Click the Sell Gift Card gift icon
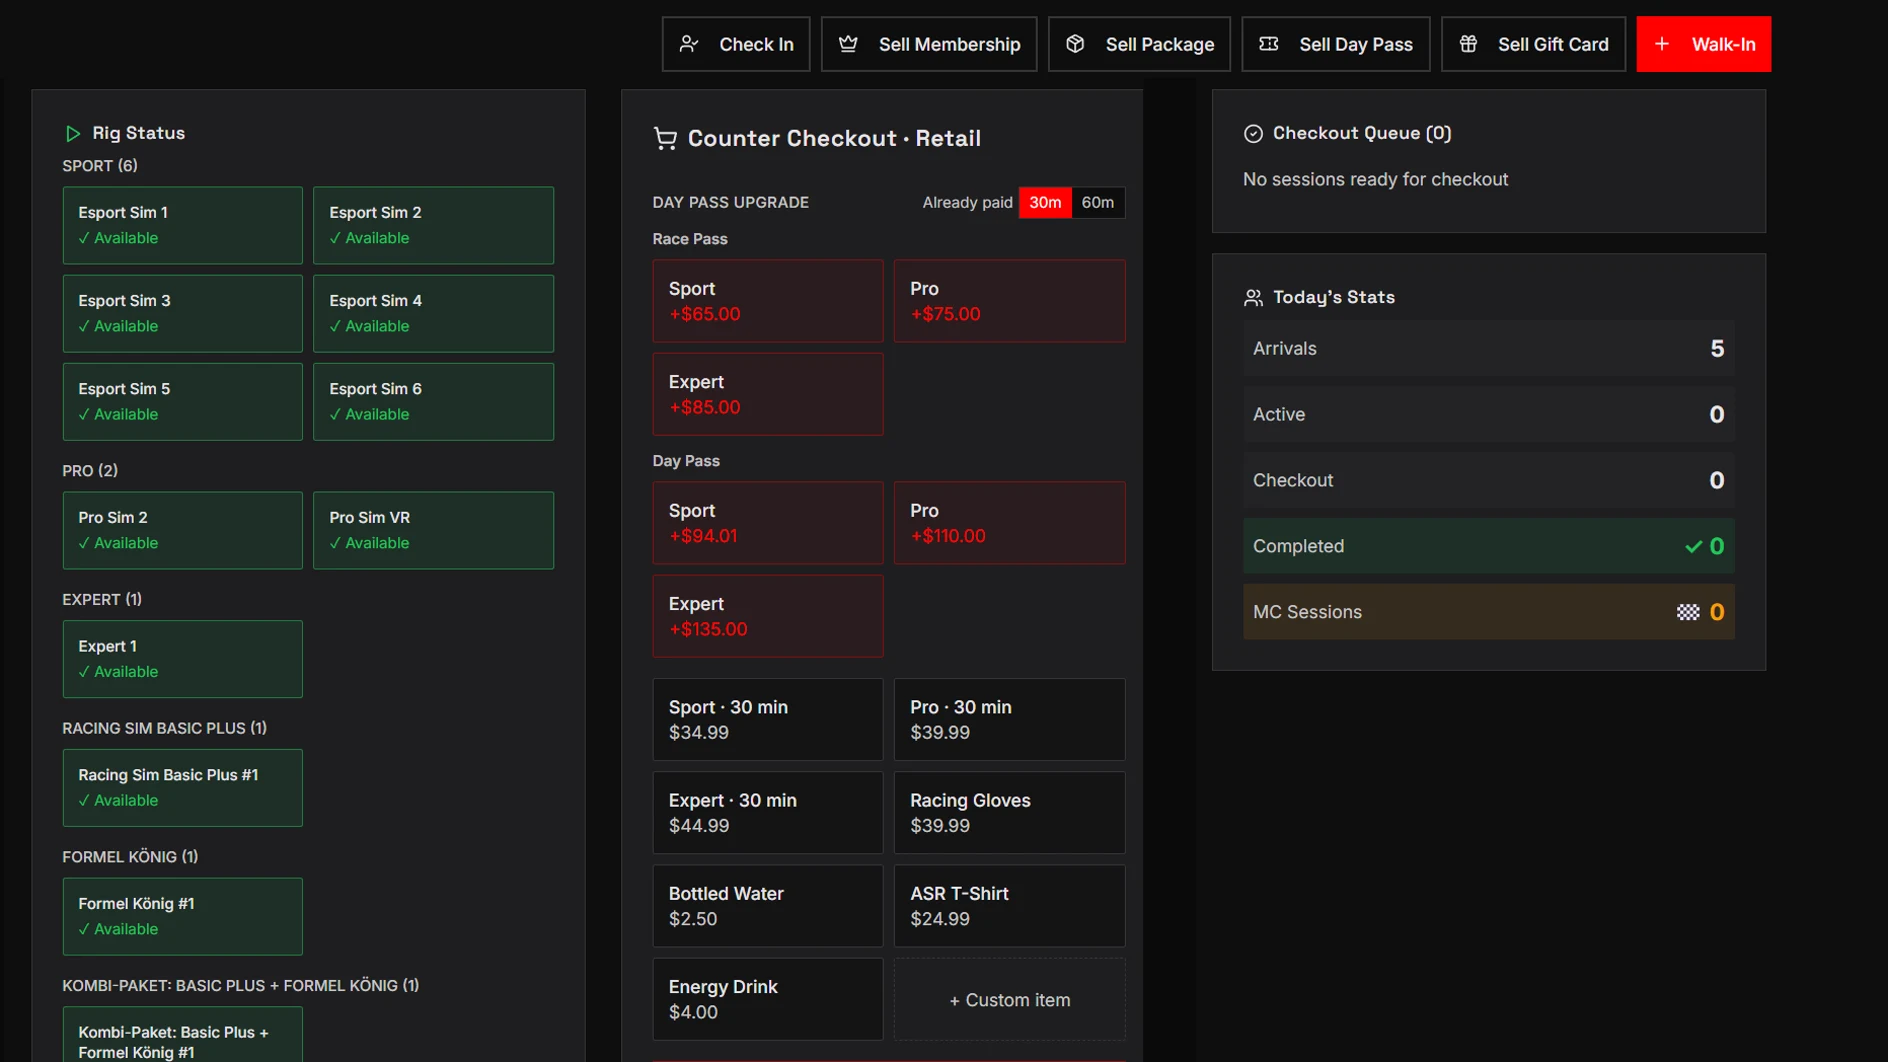 [x=1468, y=44]
